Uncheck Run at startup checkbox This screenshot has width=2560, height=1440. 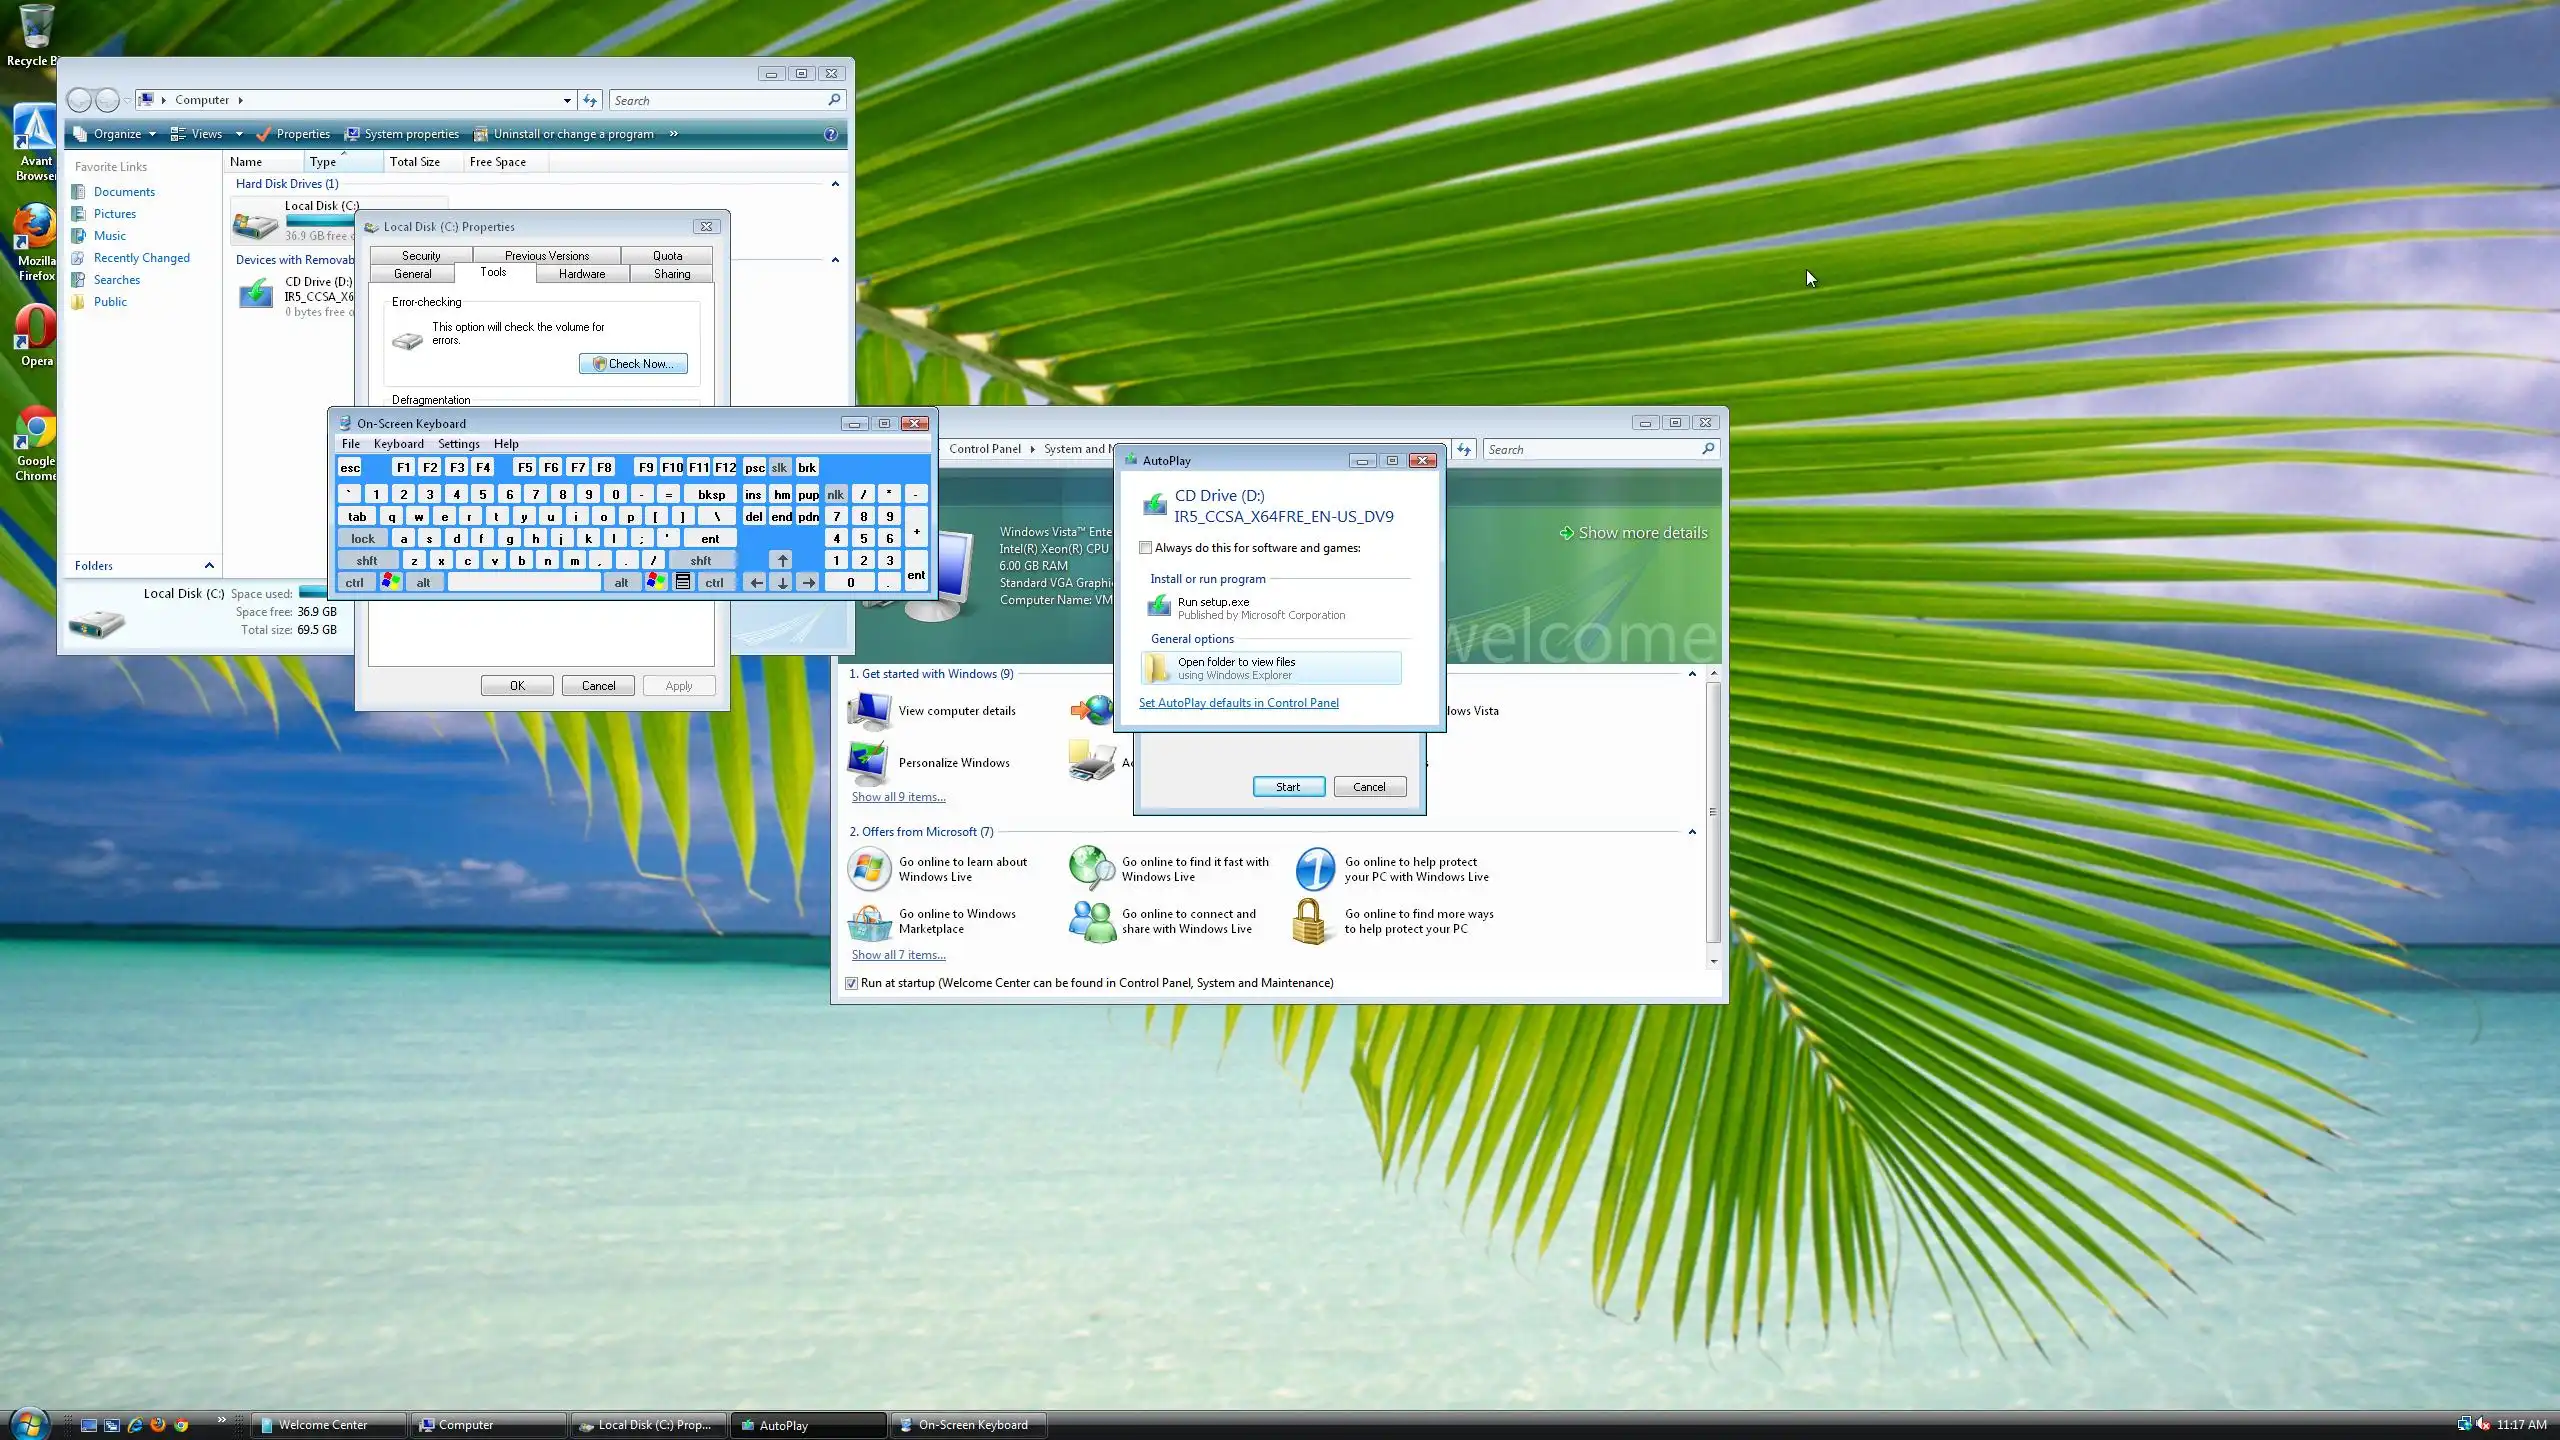coord(851,984)
